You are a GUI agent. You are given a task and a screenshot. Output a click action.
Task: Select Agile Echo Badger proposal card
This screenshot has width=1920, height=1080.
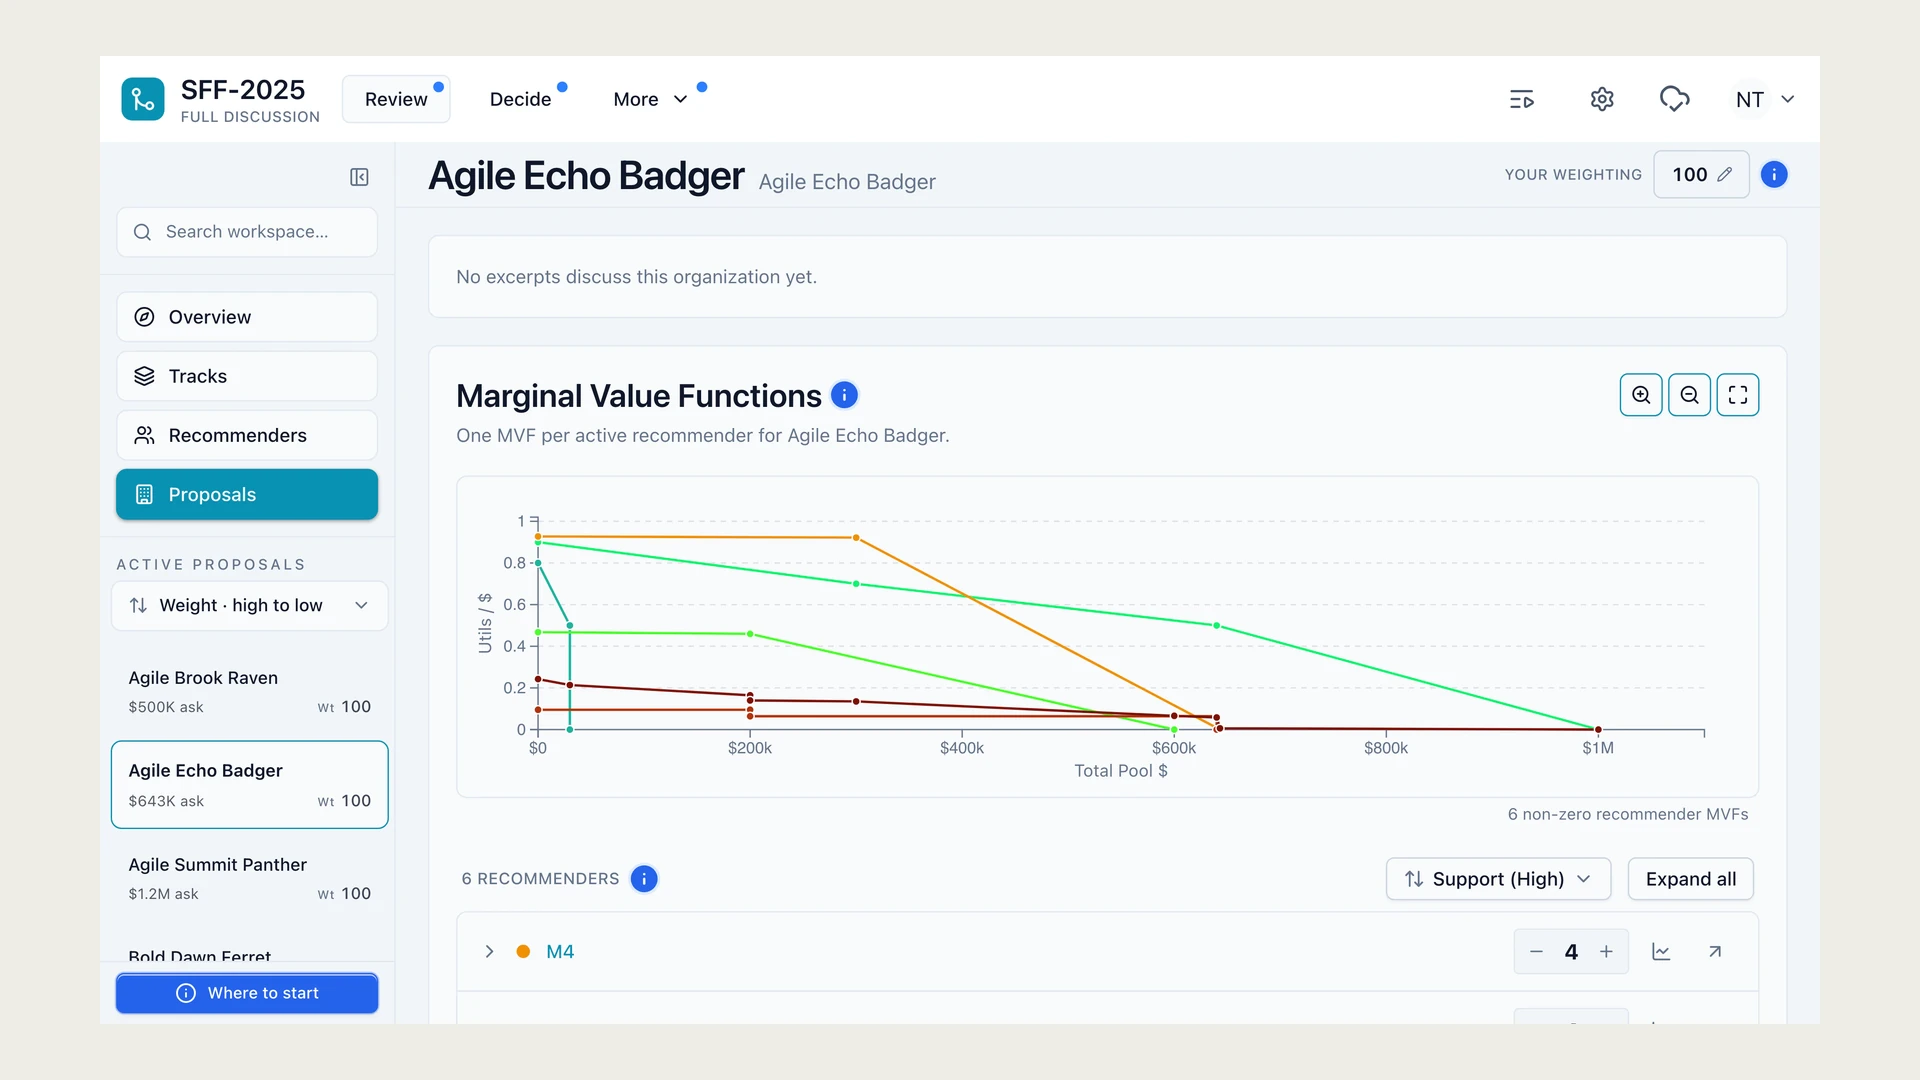coord(249,785)
